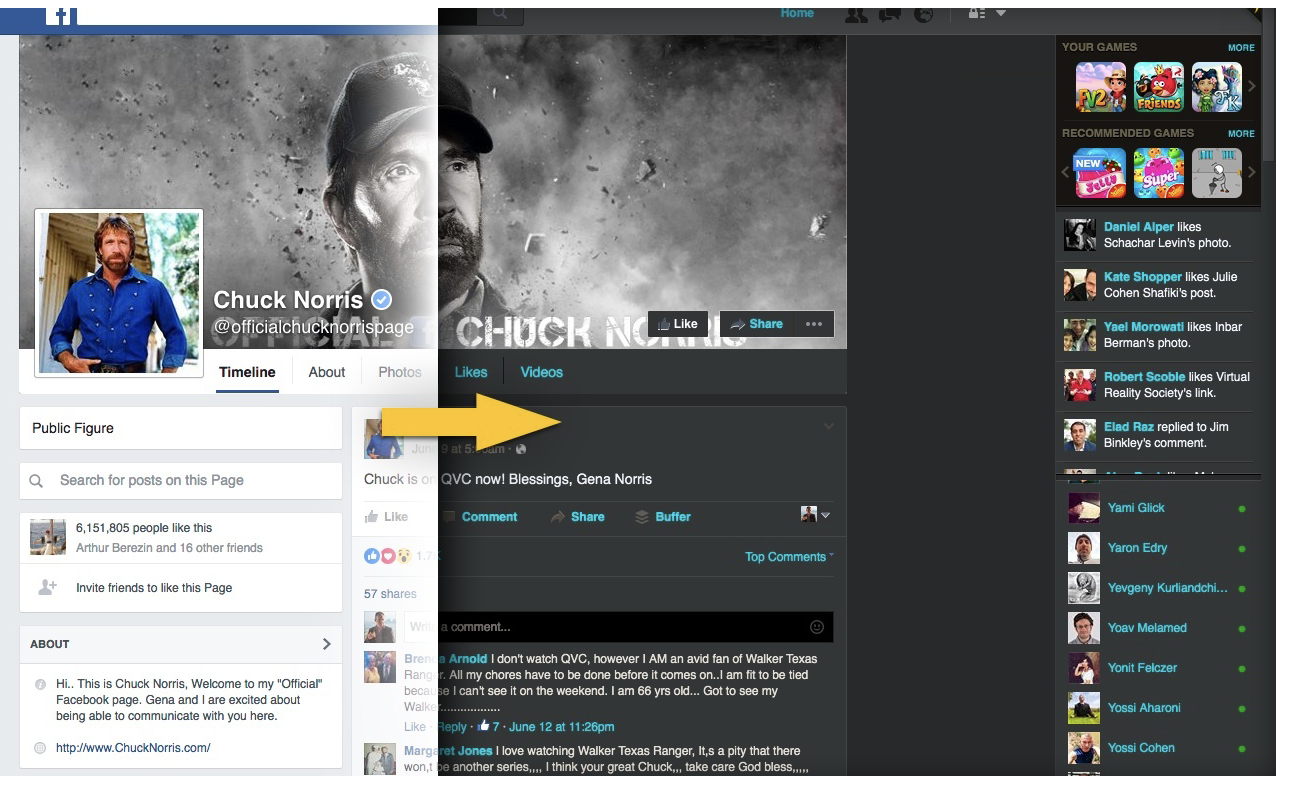The height and width of the screenshot is (794, 1290).
Task: Open privacy shortcuts lock icon
Action: 976,14
